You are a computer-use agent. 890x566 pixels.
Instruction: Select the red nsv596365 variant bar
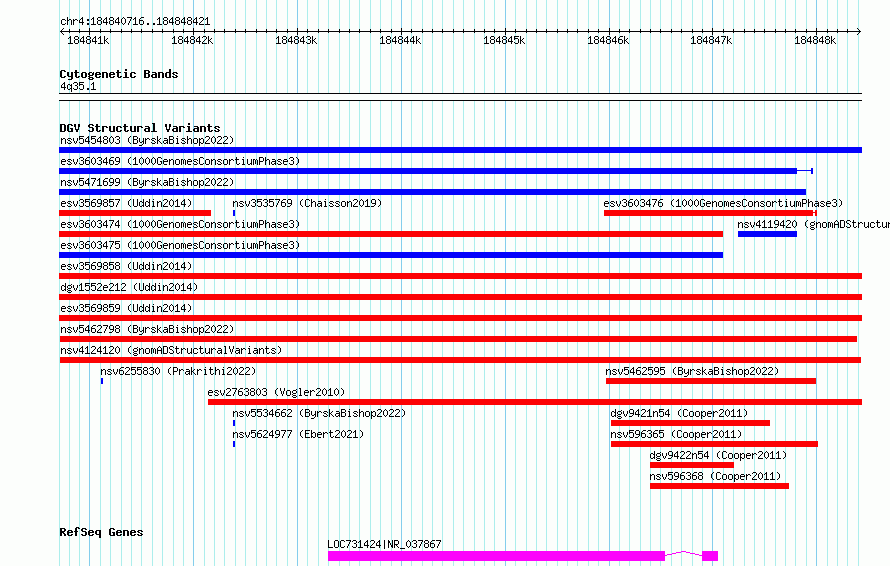[715, 444]
